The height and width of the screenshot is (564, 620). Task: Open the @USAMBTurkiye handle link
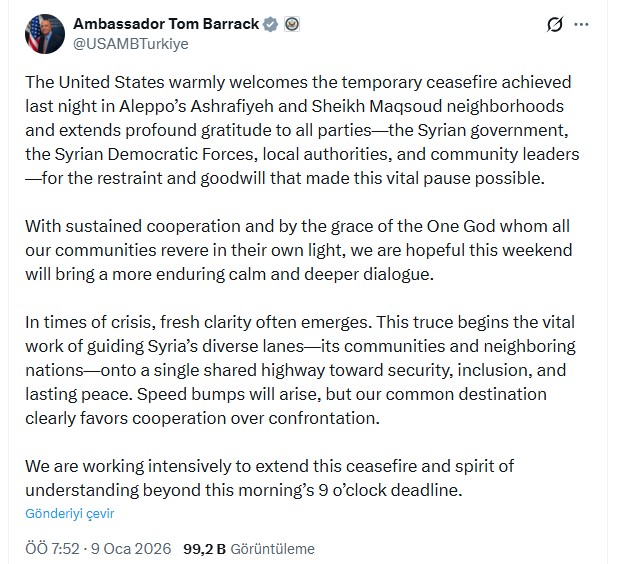point(130,44)
